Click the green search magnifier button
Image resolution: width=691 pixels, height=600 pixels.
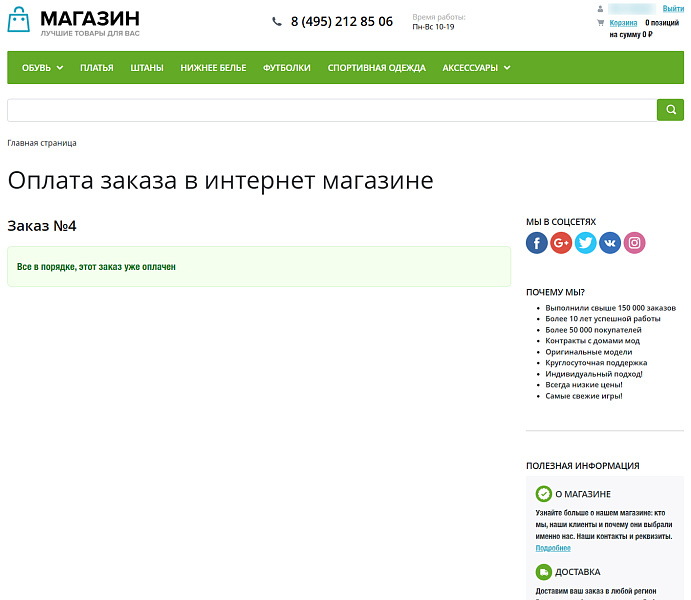coord(670,110)
